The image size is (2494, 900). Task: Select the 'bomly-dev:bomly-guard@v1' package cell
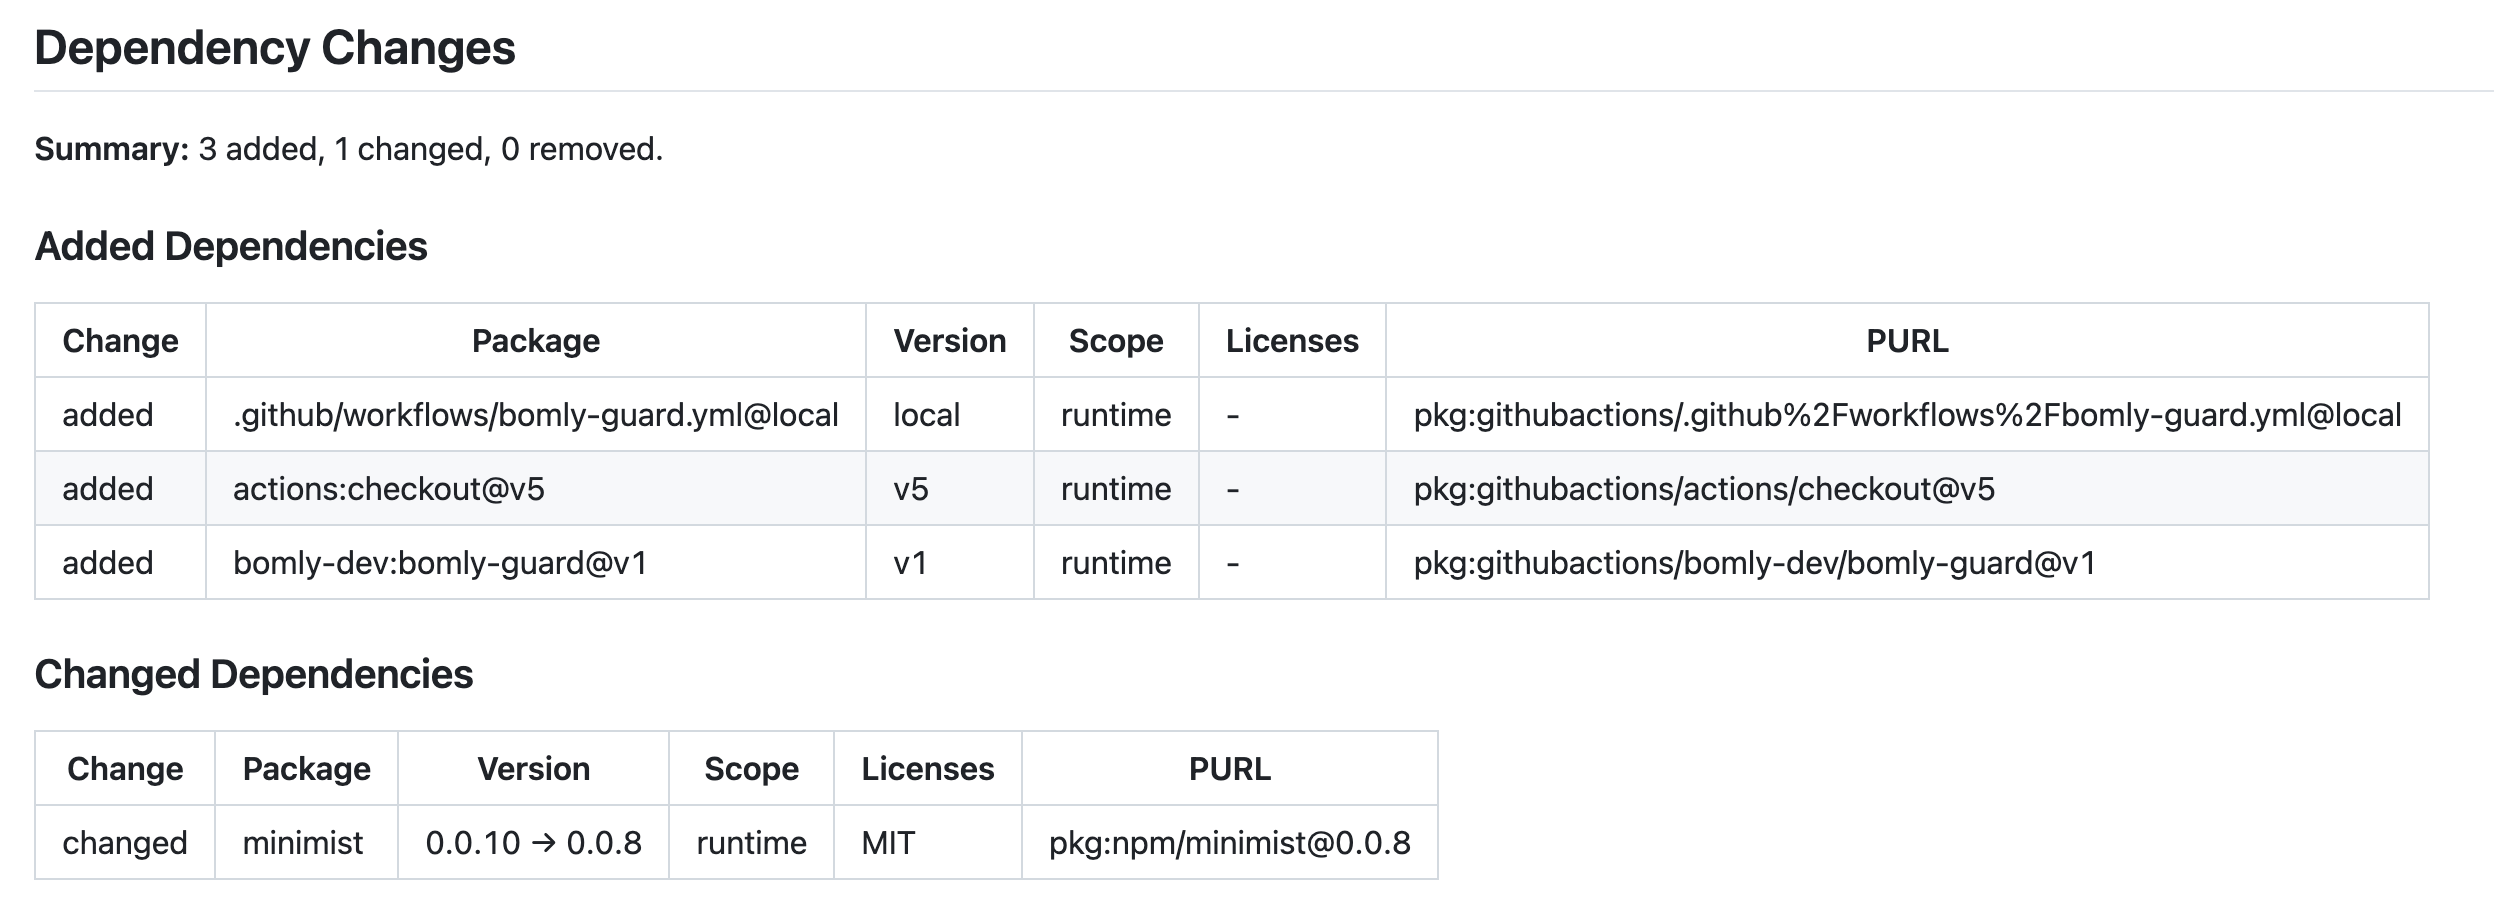click(x=536, y=563)
